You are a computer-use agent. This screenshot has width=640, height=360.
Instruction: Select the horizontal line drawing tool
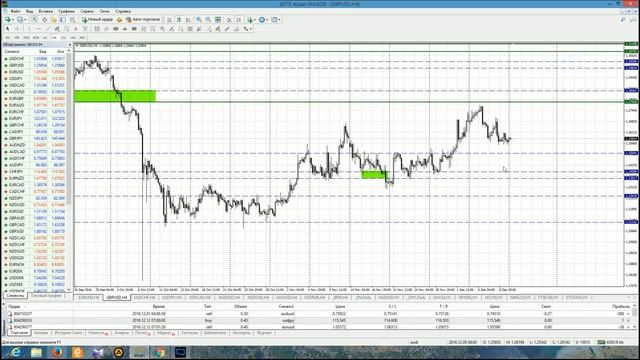(x=38, y=29)
